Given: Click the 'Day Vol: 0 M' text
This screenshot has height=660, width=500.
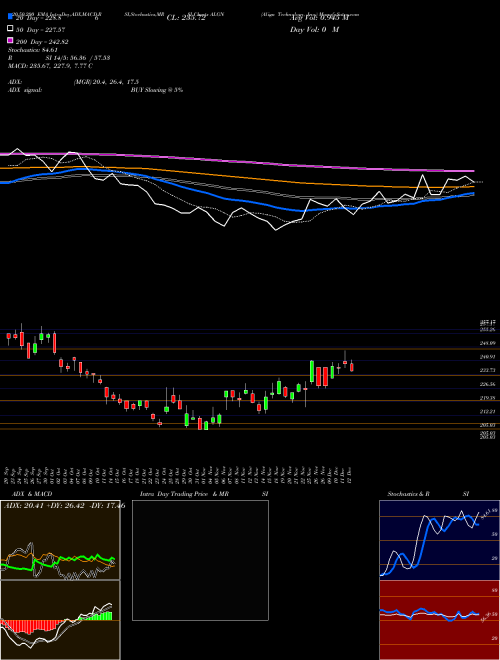Looking at the screenshot, I should coord(314,29).
